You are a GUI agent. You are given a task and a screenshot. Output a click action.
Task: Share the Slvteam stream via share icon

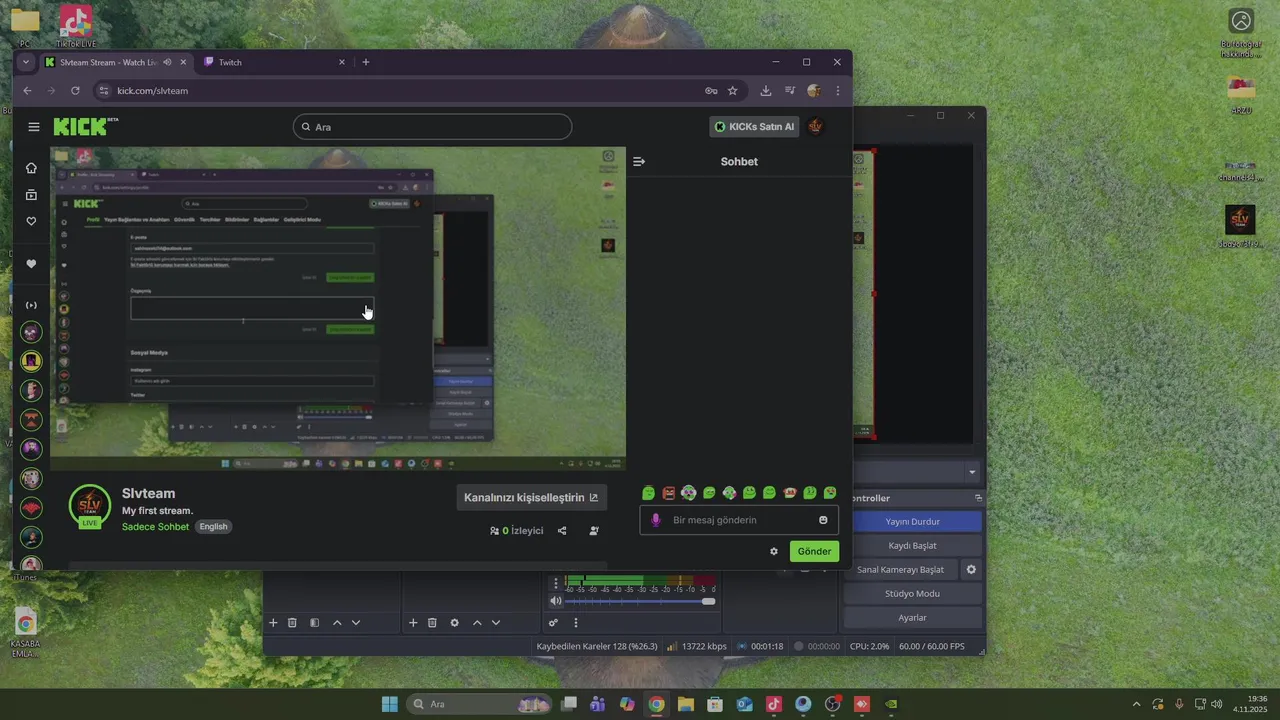coord(562,531)
